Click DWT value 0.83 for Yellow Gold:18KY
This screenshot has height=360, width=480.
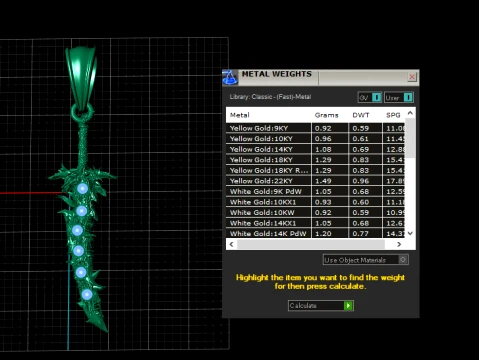click(361, 160)
